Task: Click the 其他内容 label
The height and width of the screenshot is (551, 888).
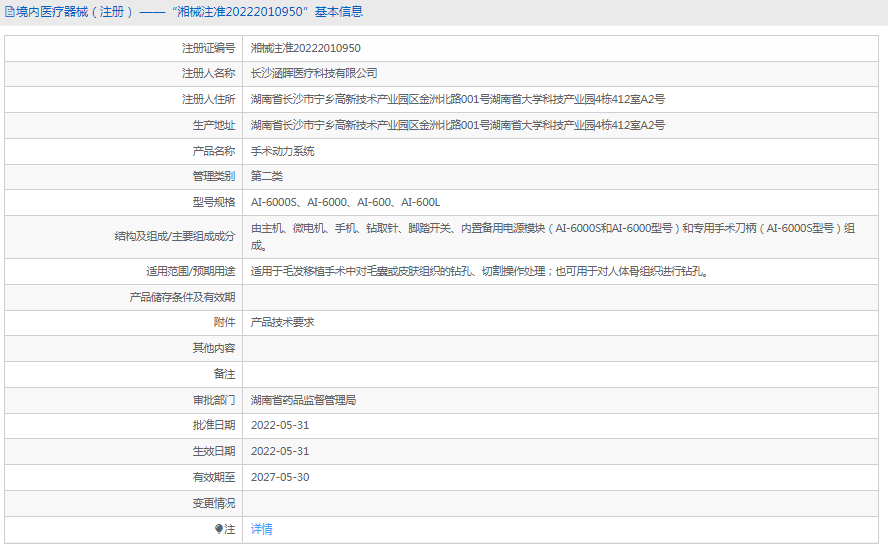Action: [x=214, y=348]
